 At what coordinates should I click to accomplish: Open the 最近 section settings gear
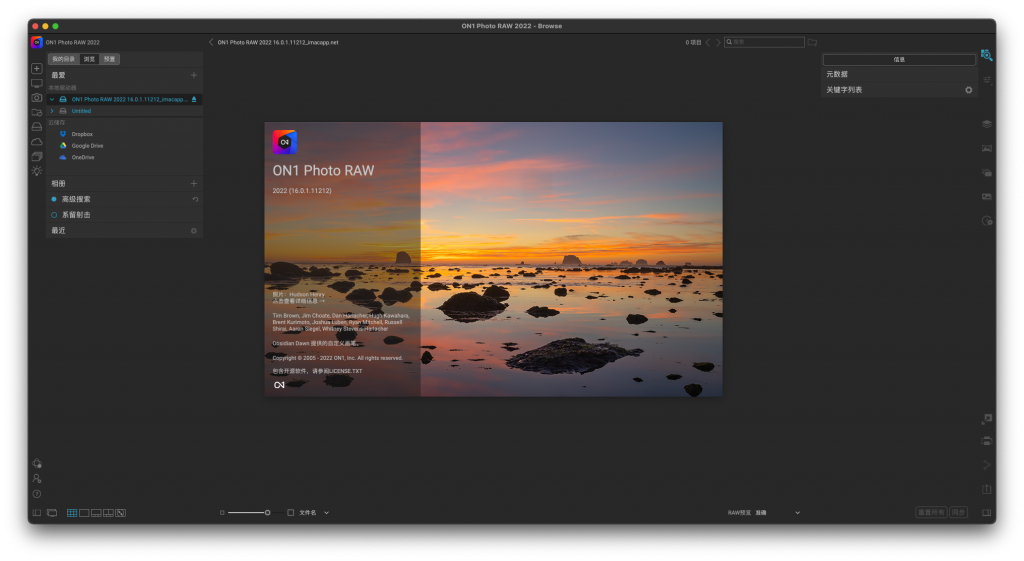(193, 231)
